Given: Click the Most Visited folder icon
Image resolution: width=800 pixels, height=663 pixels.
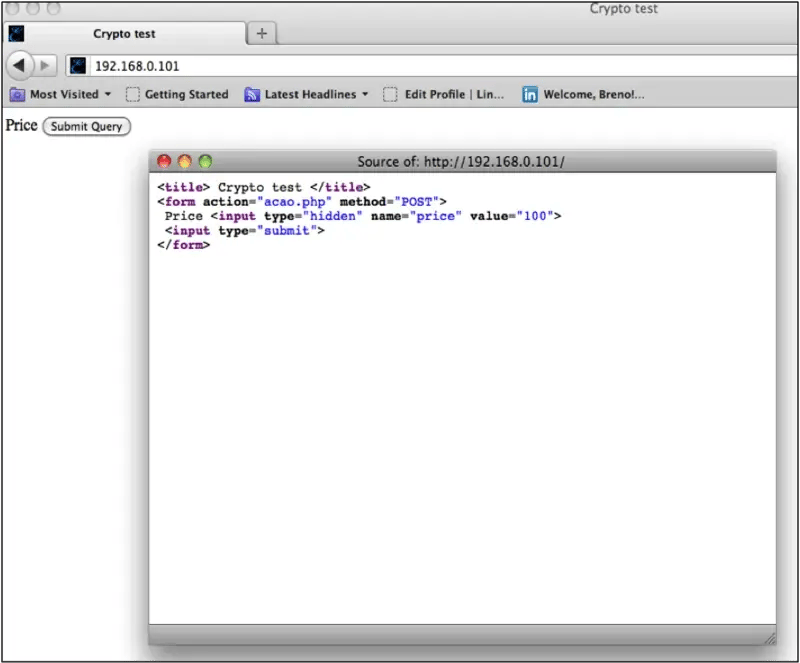Looking at the screenshot, I should point(17,94).
